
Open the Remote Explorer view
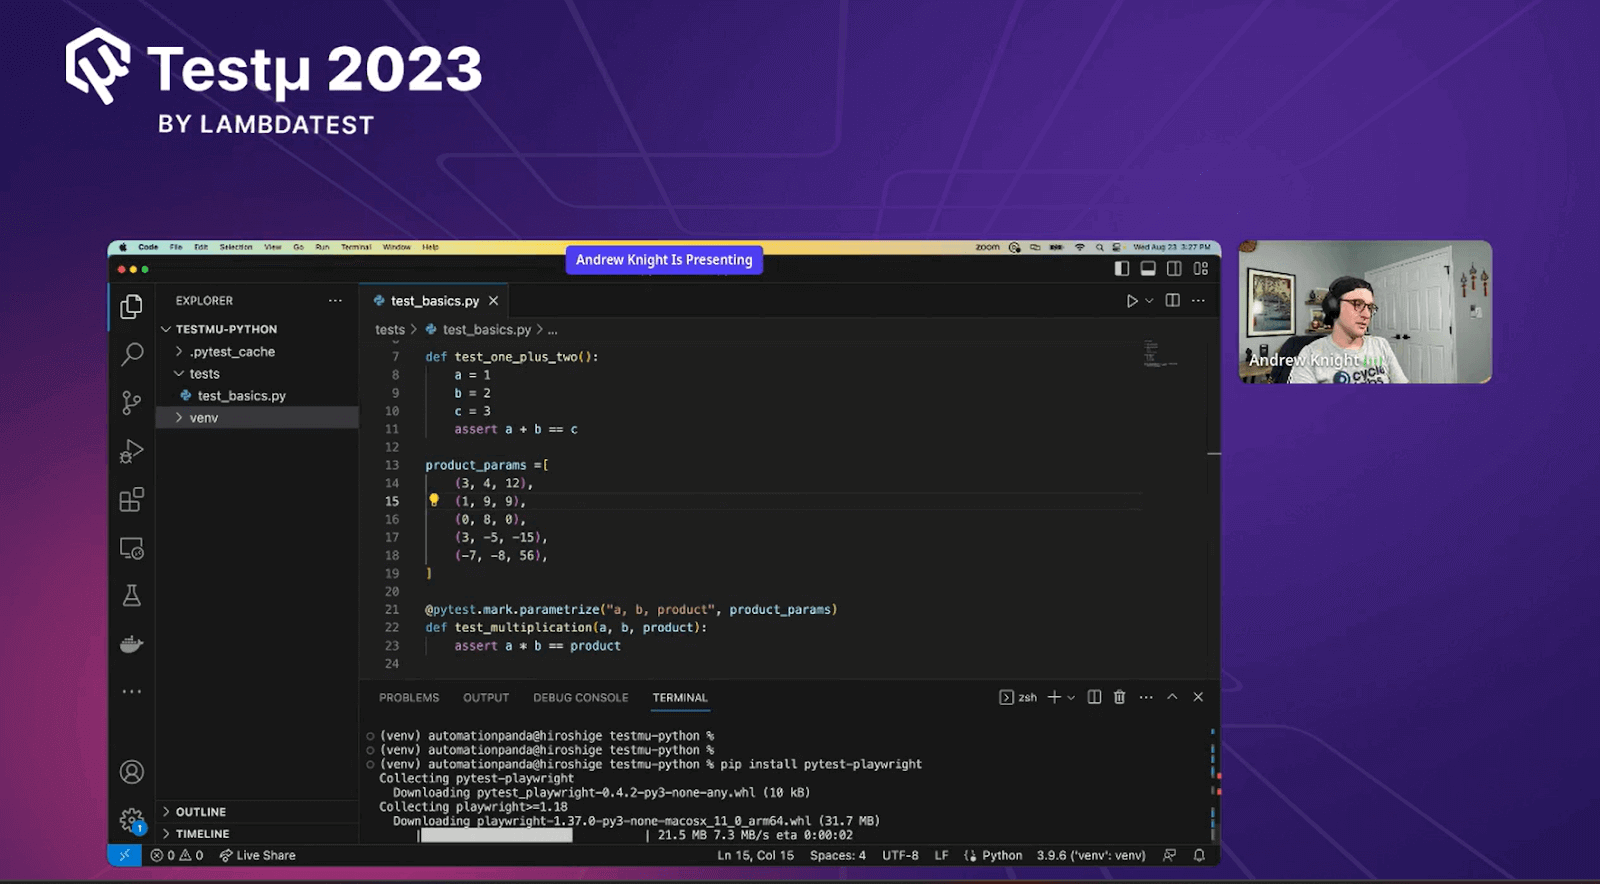click(131, 548)
